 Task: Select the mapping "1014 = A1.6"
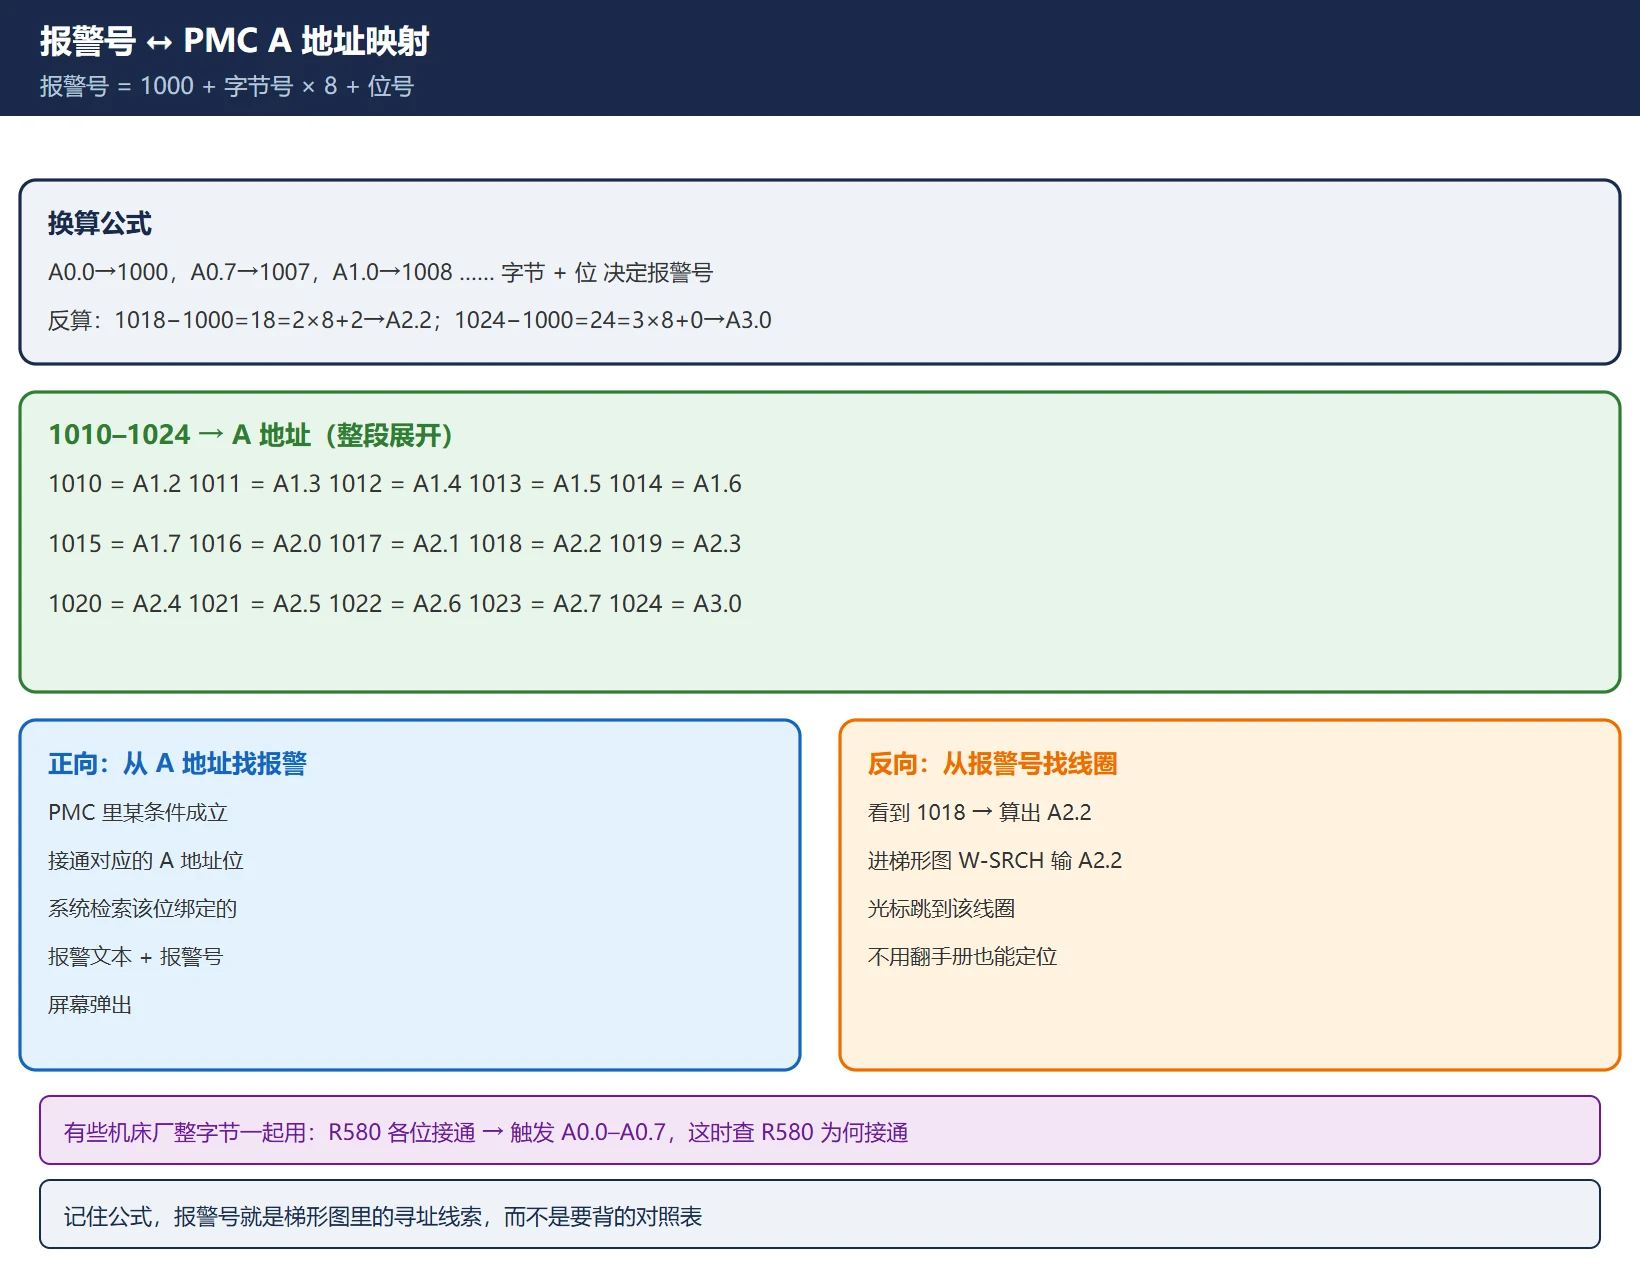(x=675, y=484)
